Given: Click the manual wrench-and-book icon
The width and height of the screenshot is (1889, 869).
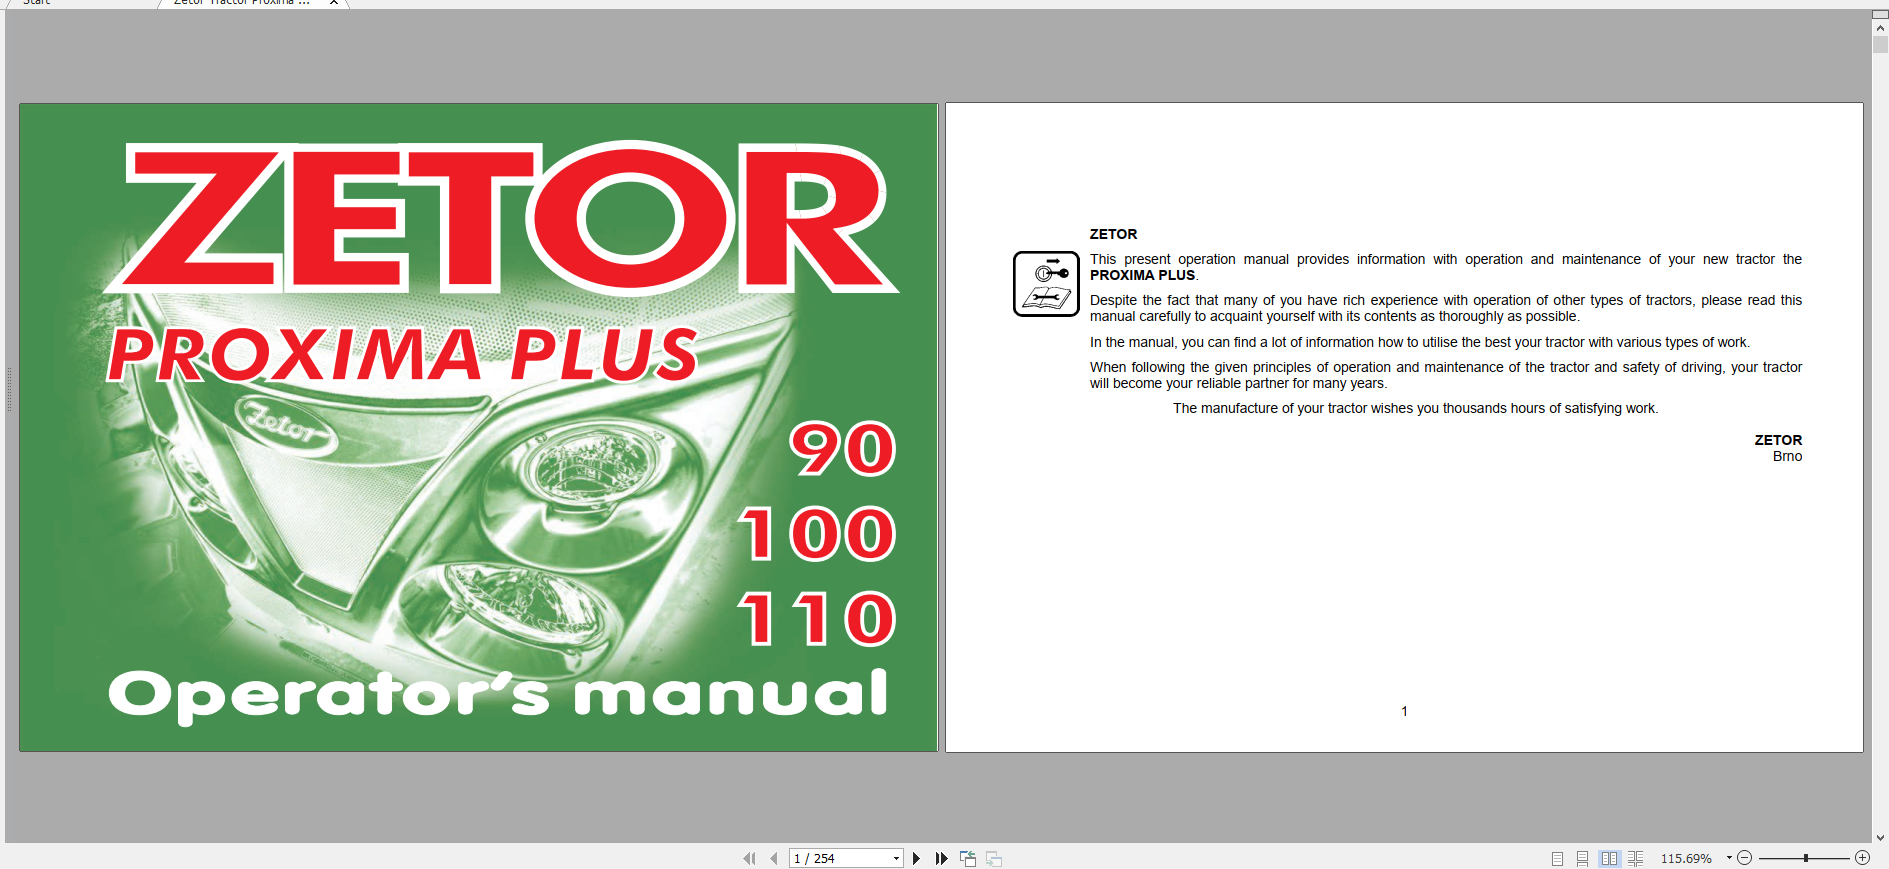Looking at the screenshot, I should (1046, 284).
